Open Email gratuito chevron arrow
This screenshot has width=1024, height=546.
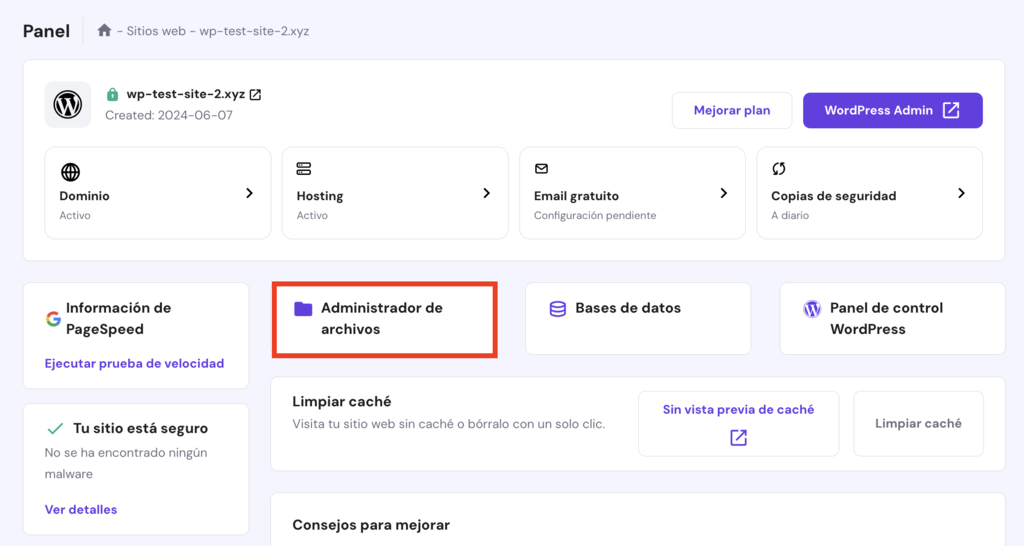coord(723,193)
